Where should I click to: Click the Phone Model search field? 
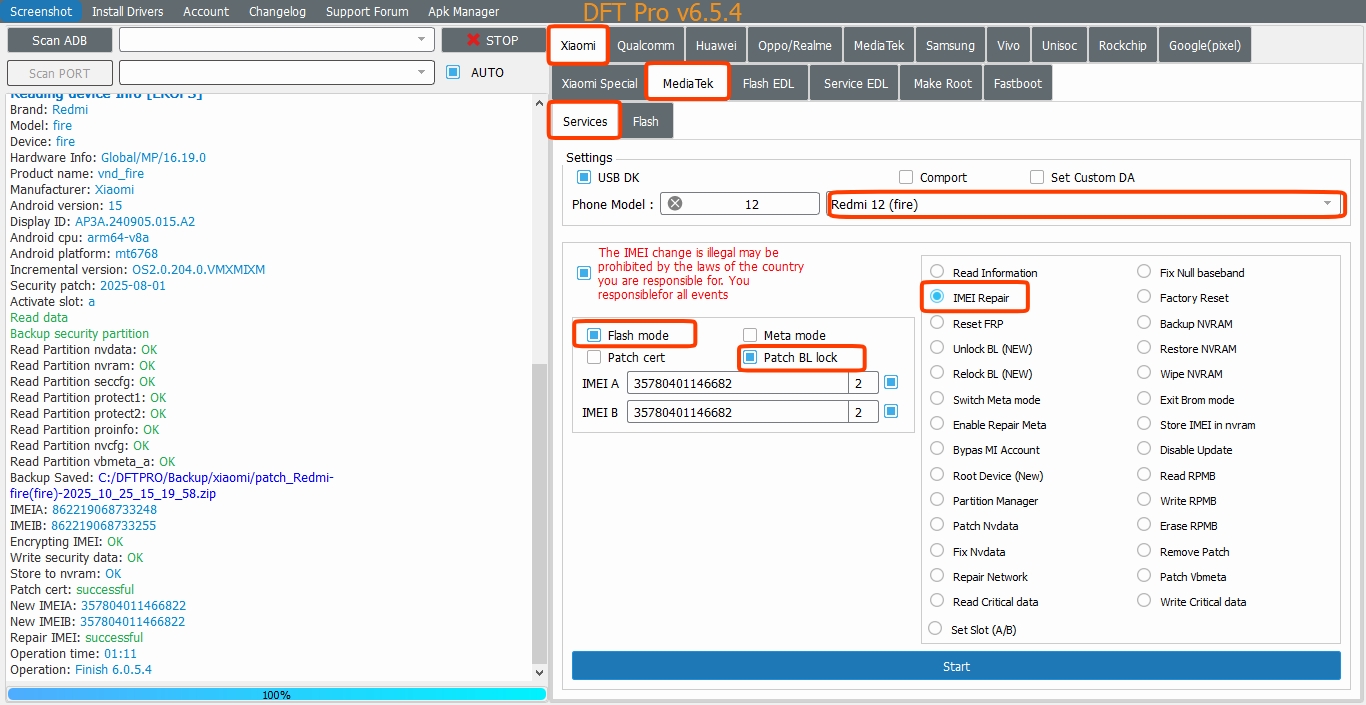click(x=740, y=204)
